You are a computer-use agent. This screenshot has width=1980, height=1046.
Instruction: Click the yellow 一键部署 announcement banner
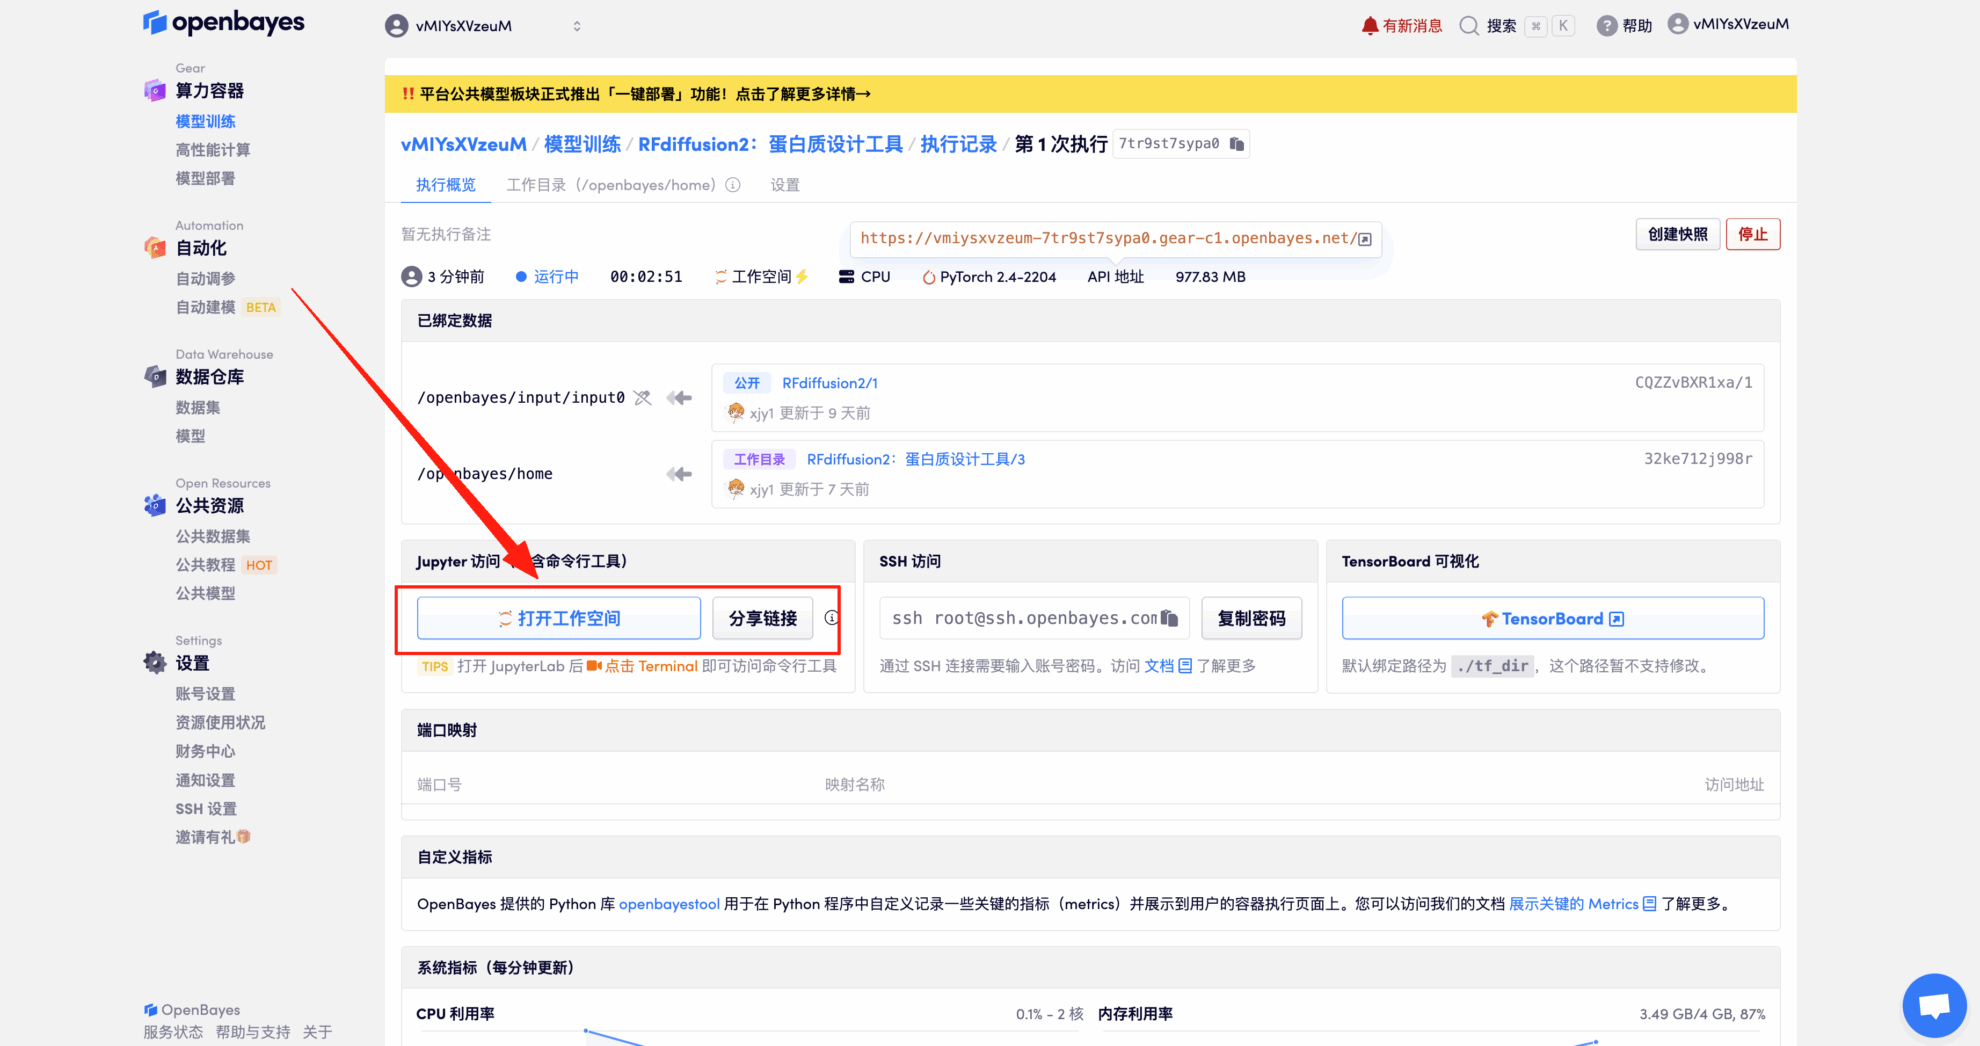pyautogui.click(x=1090, y=94)
